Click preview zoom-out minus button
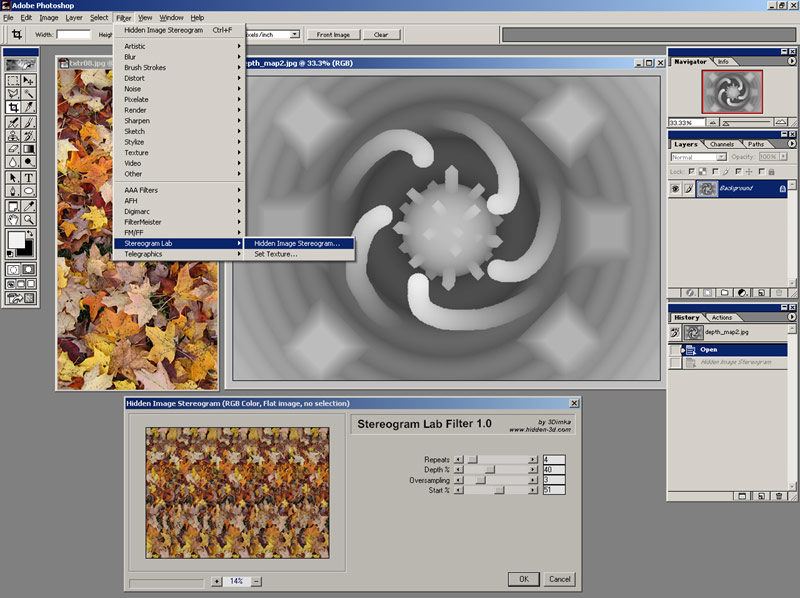Image resolution: width=800 pixels, height=598 pixels. [x=256, y=581]
